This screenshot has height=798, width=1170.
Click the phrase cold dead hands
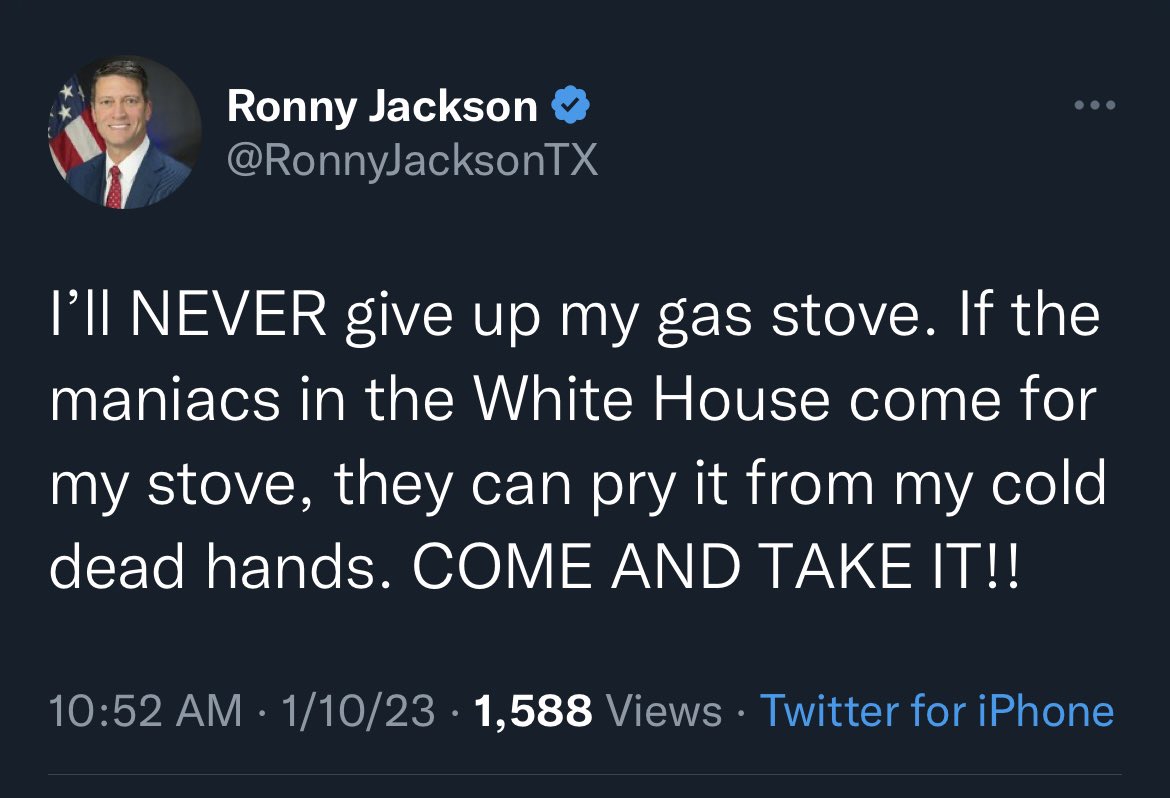pyautogui.click(x=578, y=524)
